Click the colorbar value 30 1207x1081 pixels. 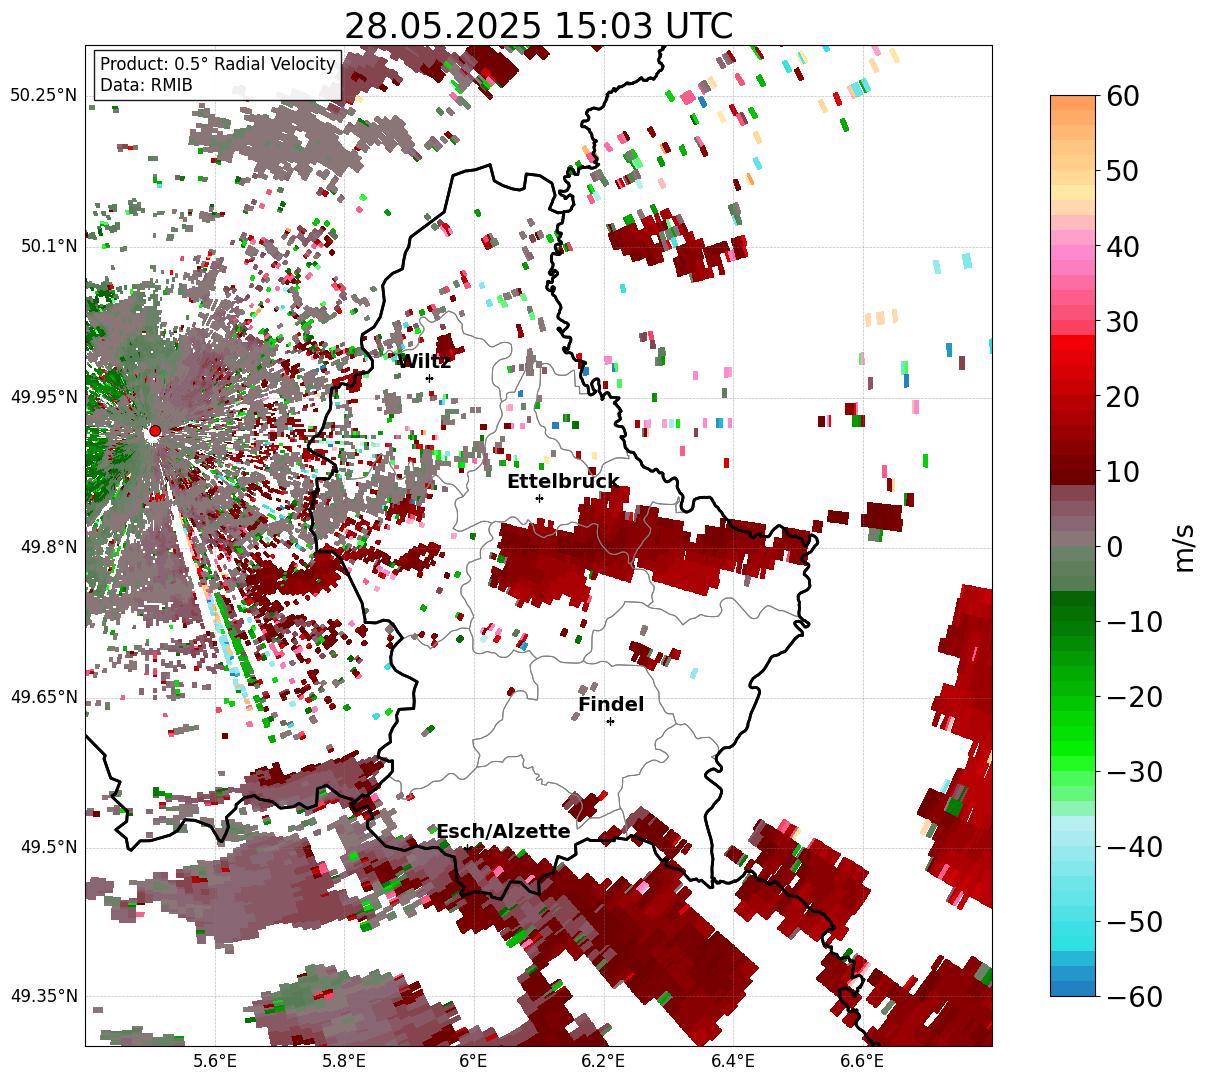click(1122, 321)
